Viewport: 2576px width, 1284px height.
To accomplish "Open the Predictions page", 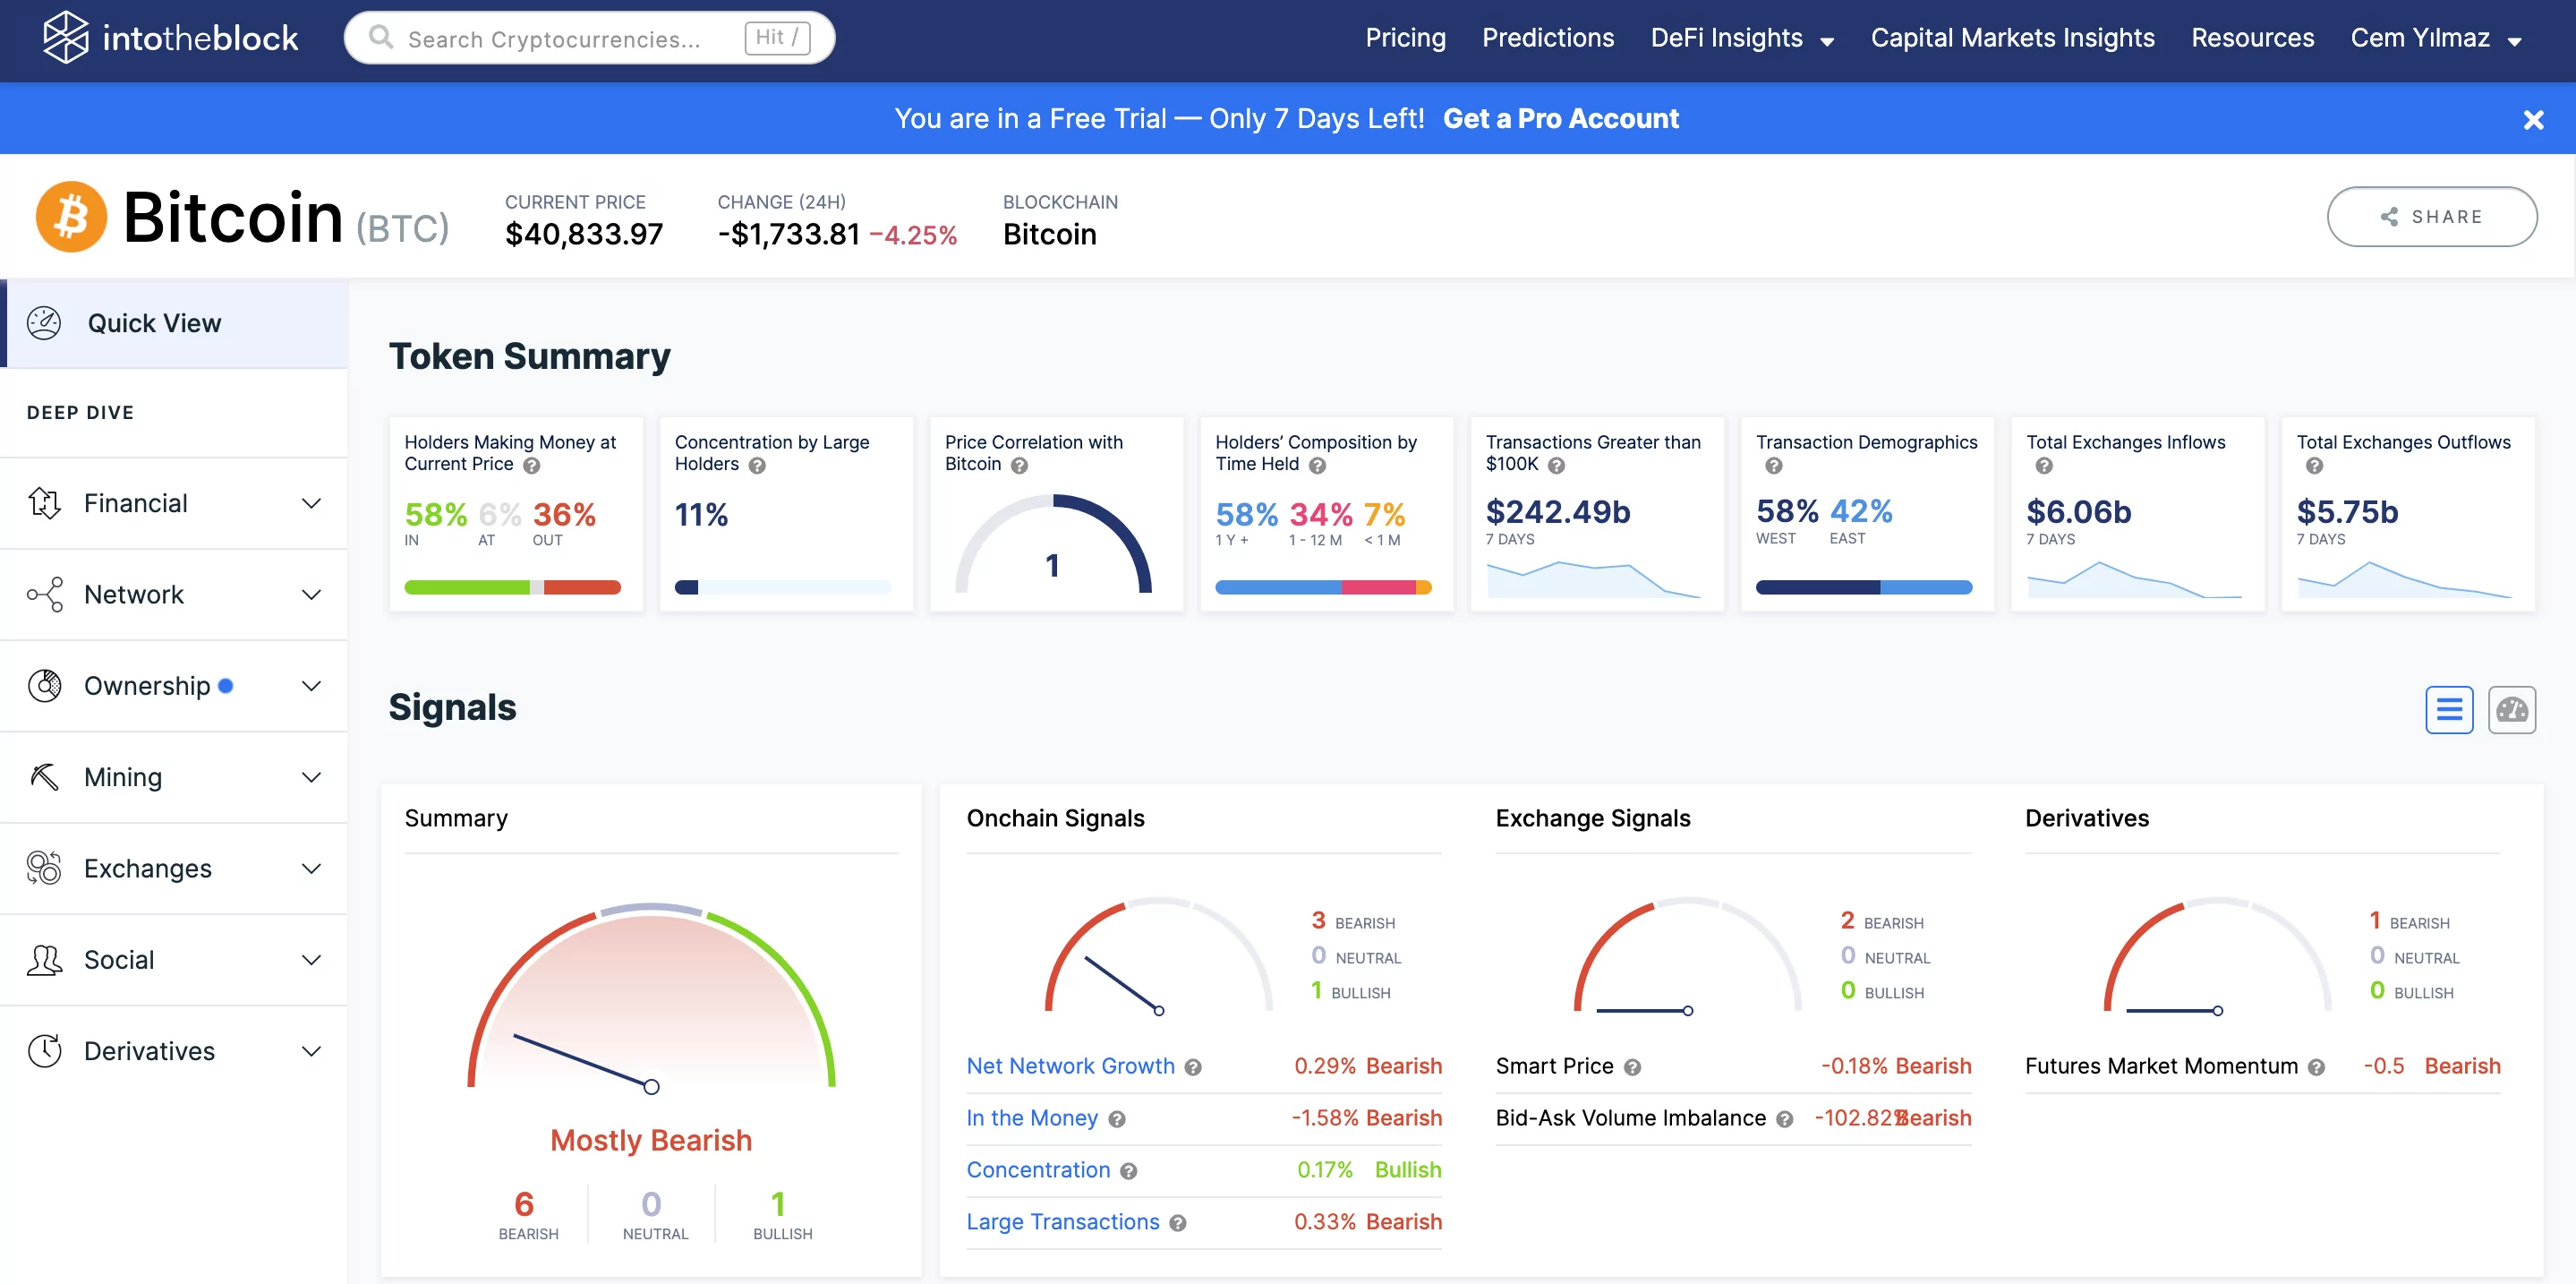I will point(1547,38).
